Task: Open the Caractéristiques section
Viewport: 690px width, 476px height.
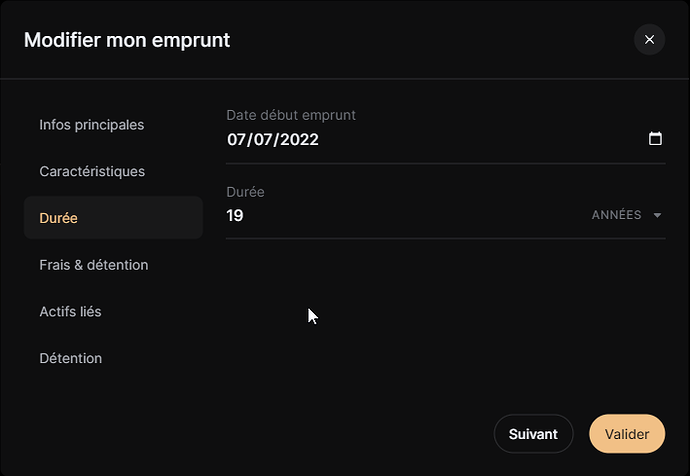Action: coord(92,171)
